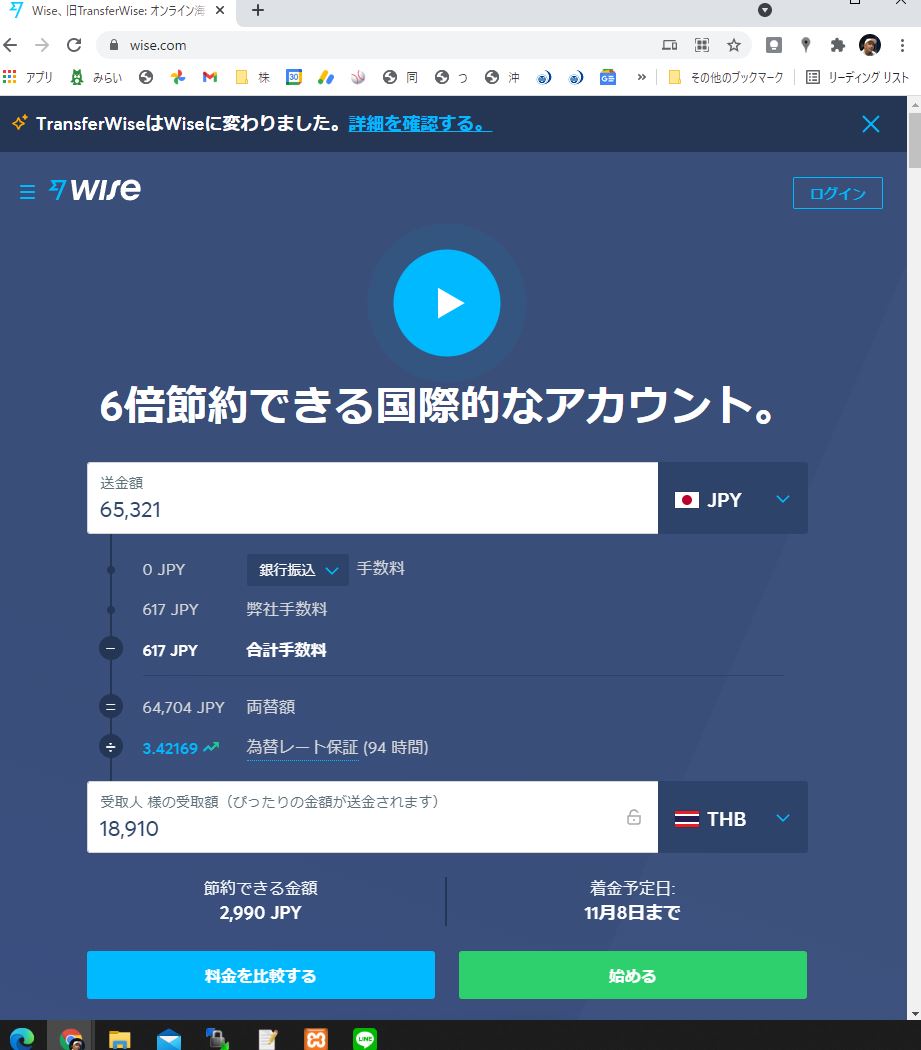
Task: Open the 為替レート保証 link
Action: pos(303,747)
